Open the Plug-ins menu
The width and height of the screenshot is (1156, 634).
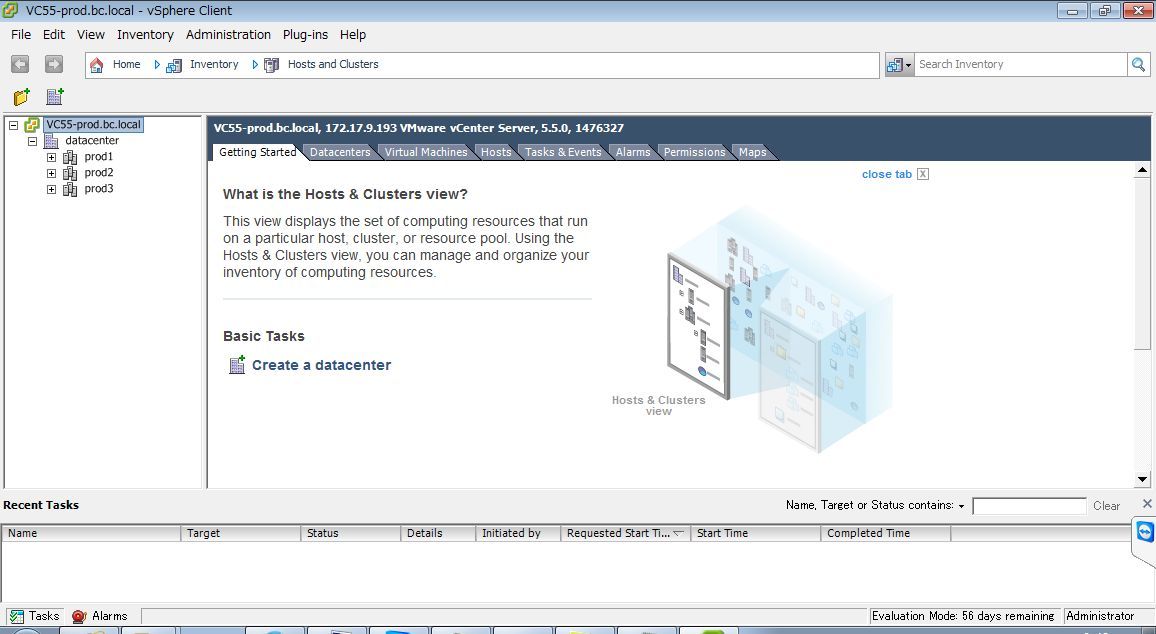click(x=305, y=35)
